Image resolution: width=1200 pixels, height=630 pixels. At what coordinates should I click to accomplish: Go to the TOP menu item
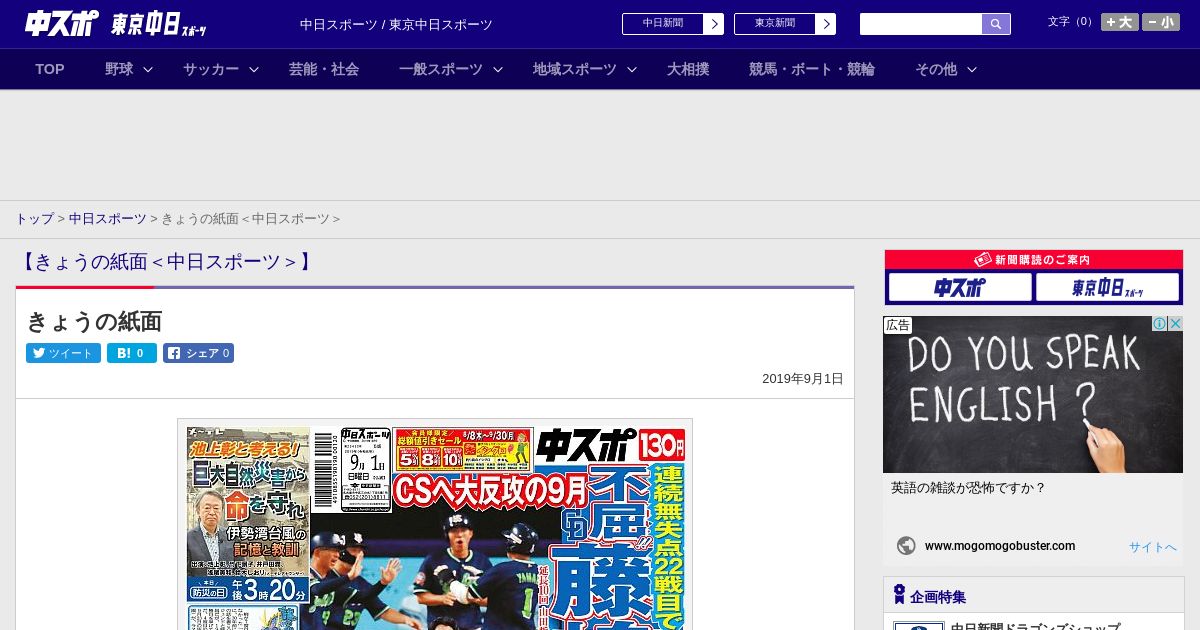tap(50, 69)
